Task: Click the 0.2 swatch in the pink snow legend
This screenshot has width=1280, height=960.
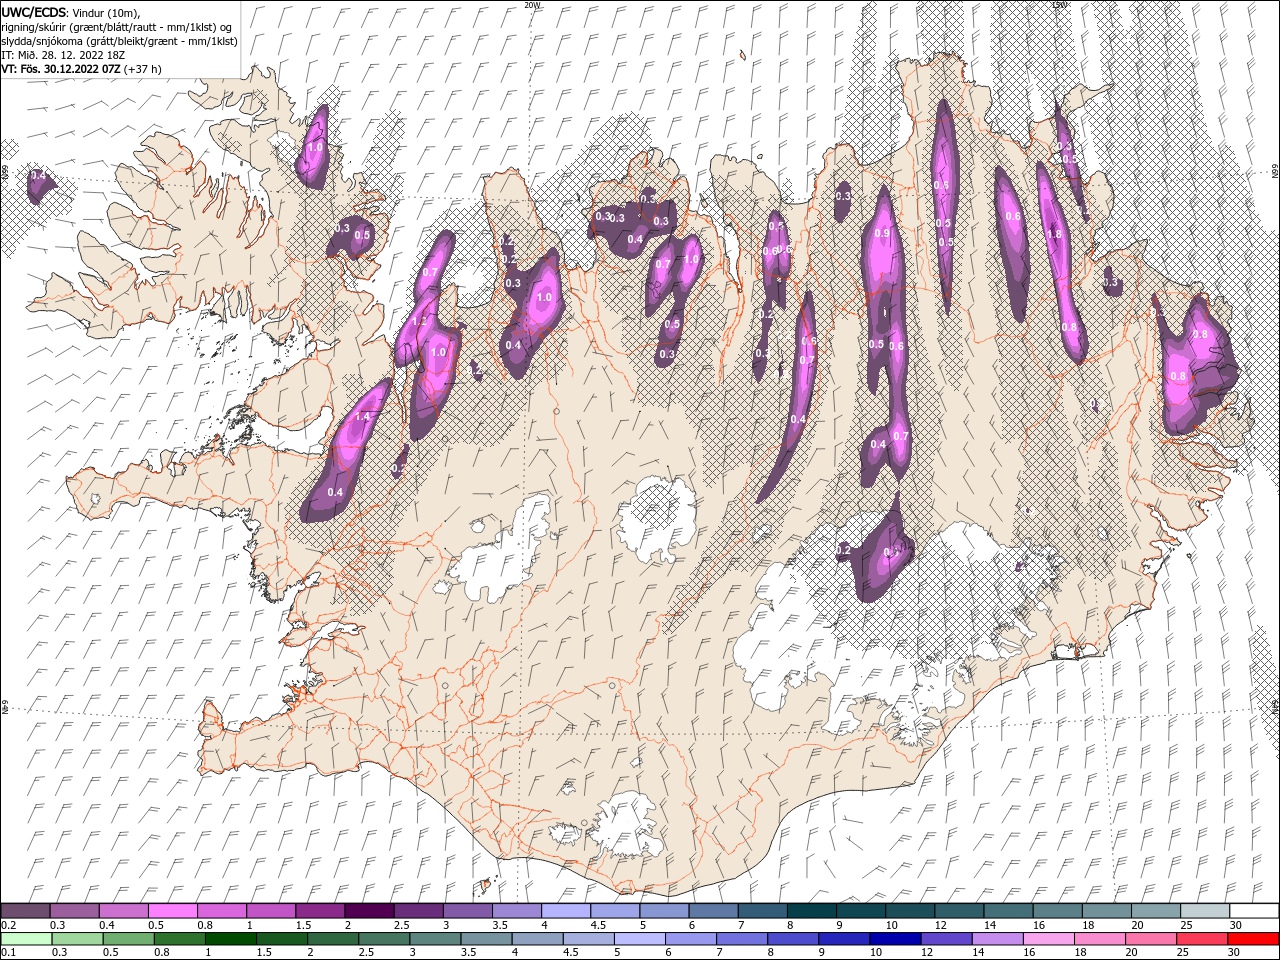Action: [x=25, y=911]
